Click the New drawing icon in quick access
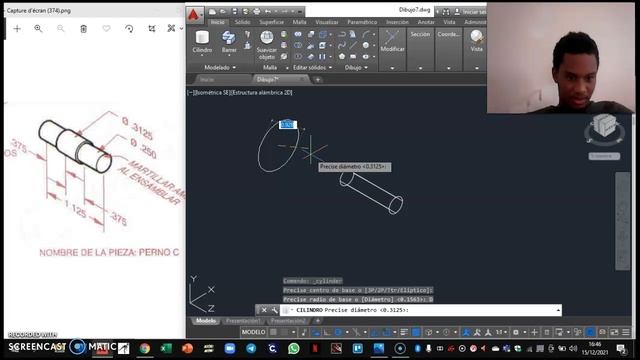 [x=212, y=11]
